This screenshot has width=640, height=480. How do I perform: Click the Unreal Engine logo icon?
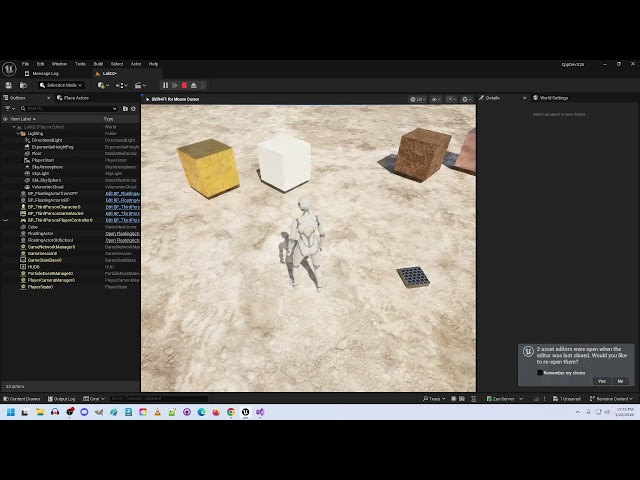[9, 69]
